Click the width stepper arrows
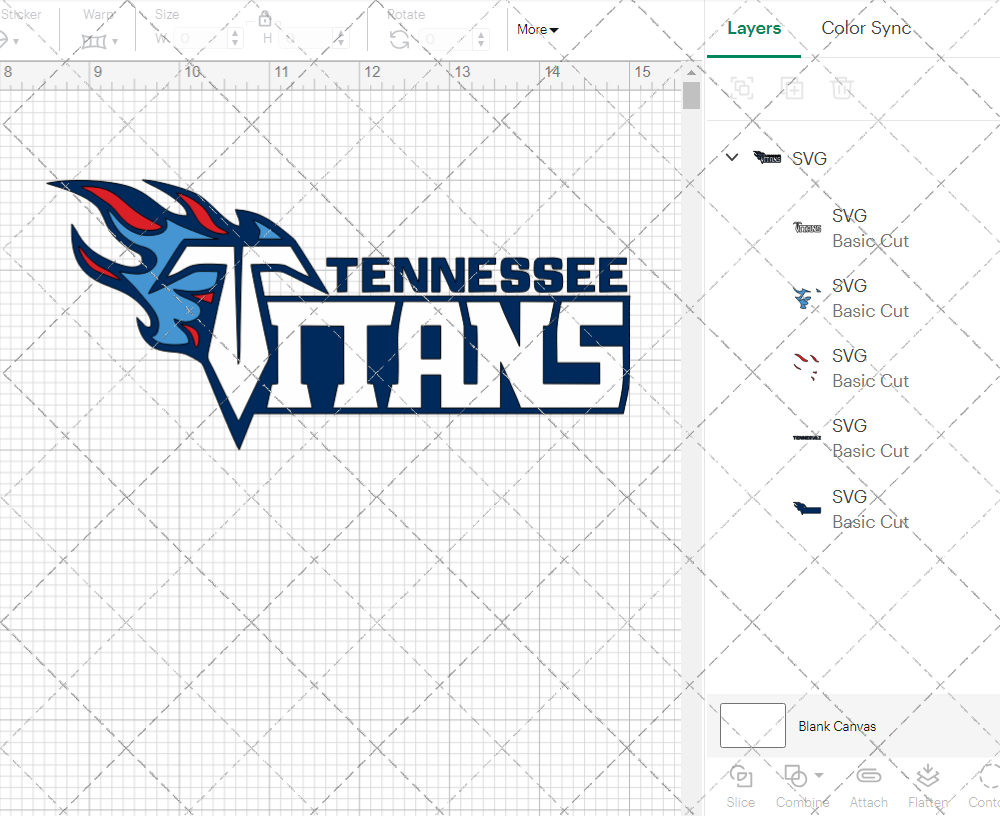Viewport: 1000px width, 816px height. pos(235,38)
